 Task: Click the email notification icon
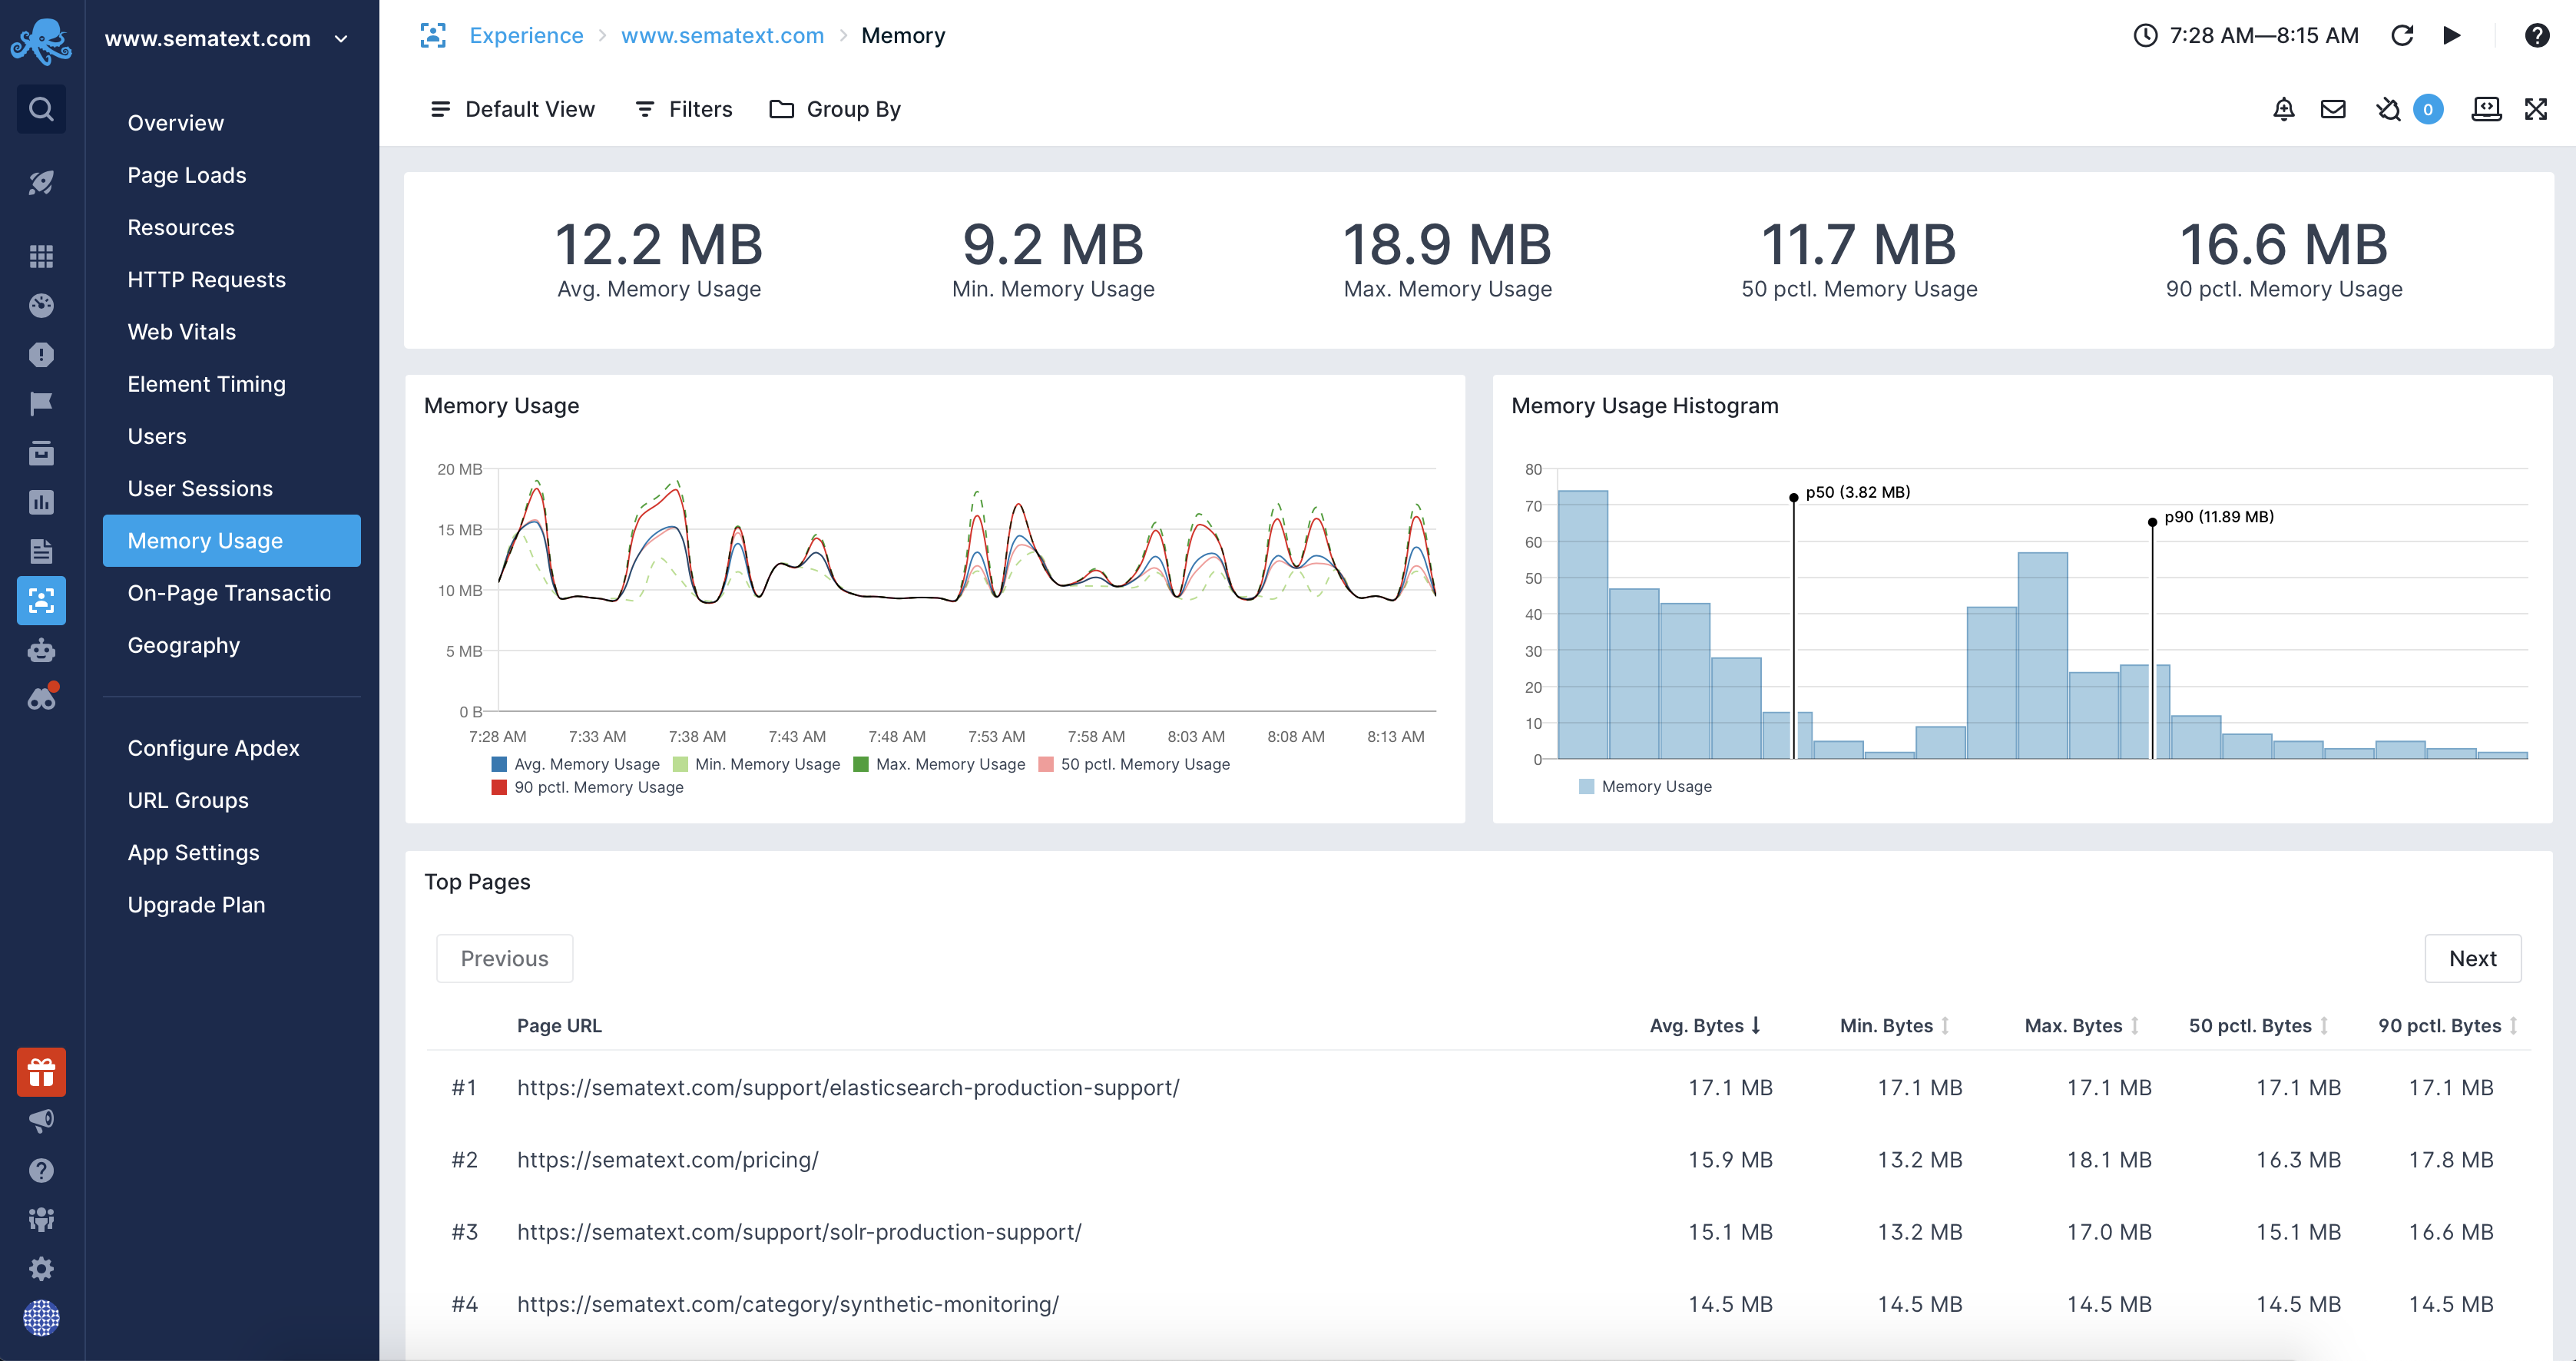(x=2334, y=109)
